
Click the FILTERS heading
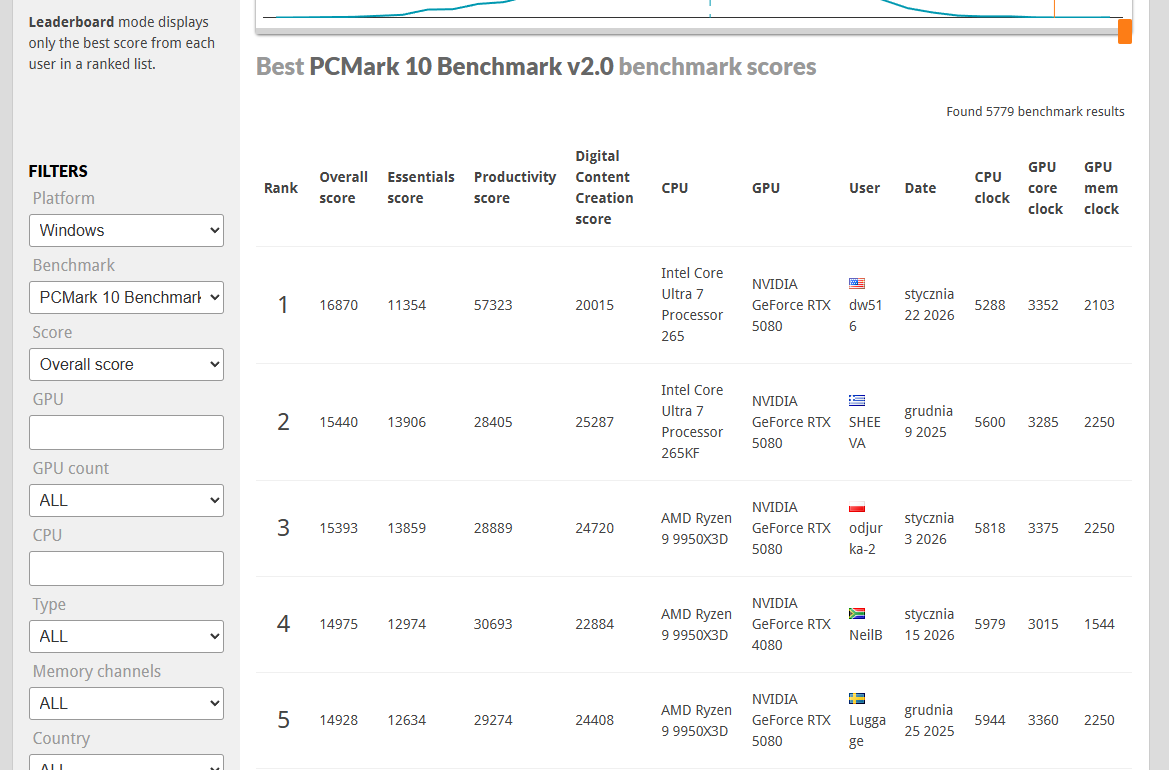tap(58, 171)
